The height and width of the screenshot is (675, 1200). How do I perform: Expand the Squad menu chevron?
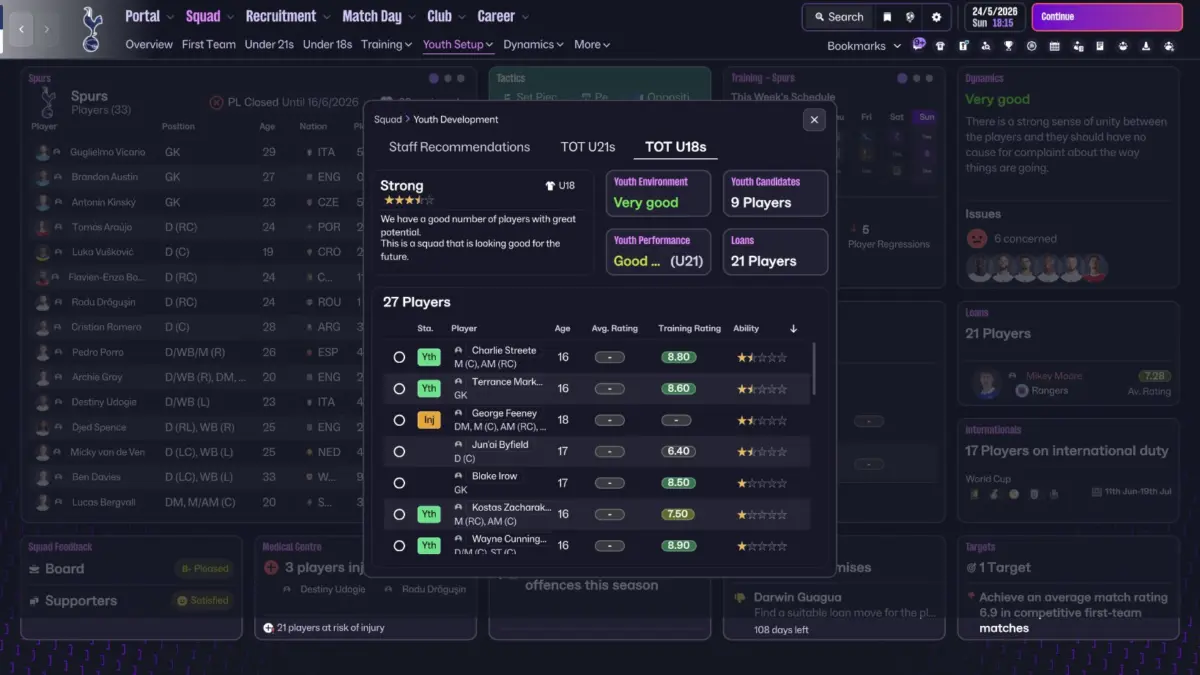[231, 17]
